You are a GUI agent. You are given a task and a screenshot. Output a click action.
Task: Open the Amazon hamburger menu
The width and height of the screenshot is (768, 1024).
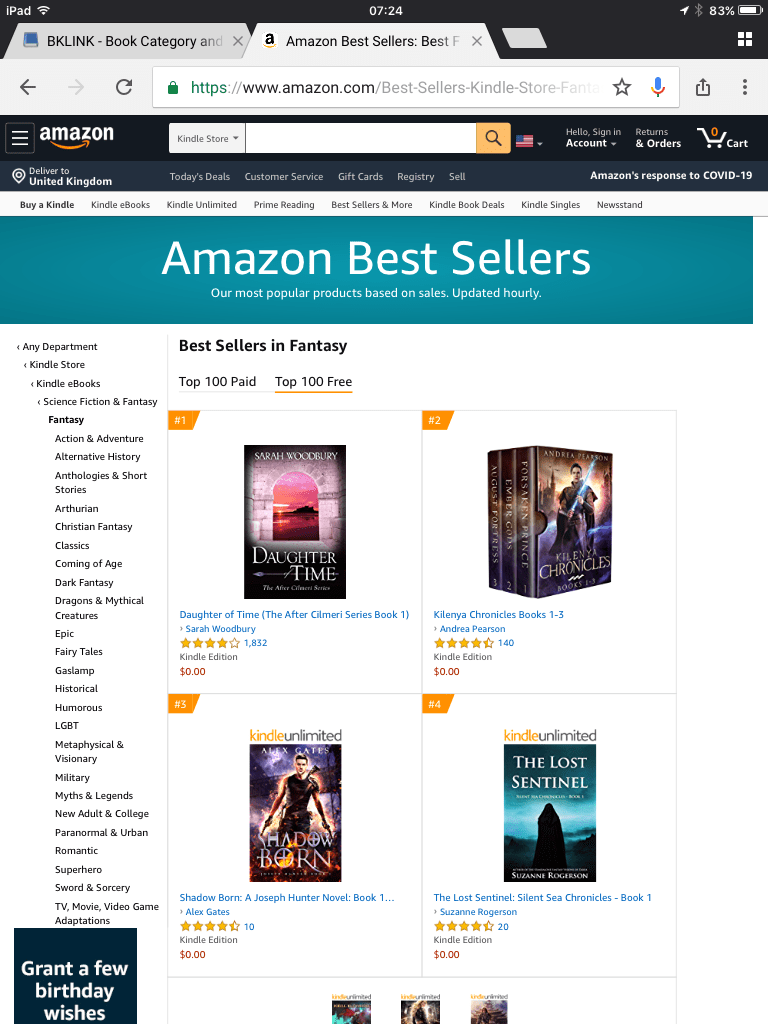click(20, 138)
